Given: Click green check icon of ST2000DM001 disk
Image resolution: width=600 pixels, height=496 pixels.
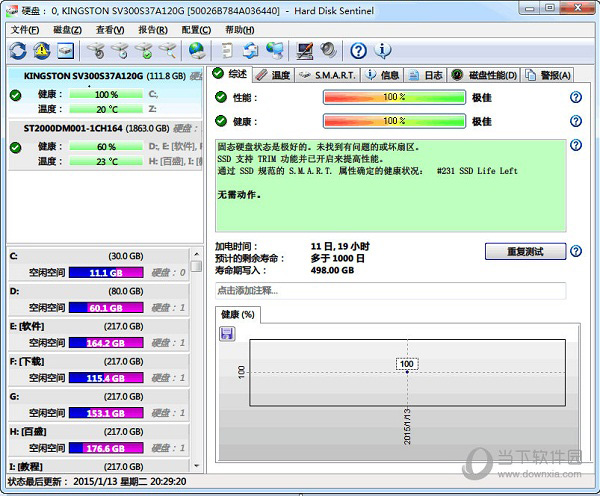Looking at the screenshot, I should point(16,147).
